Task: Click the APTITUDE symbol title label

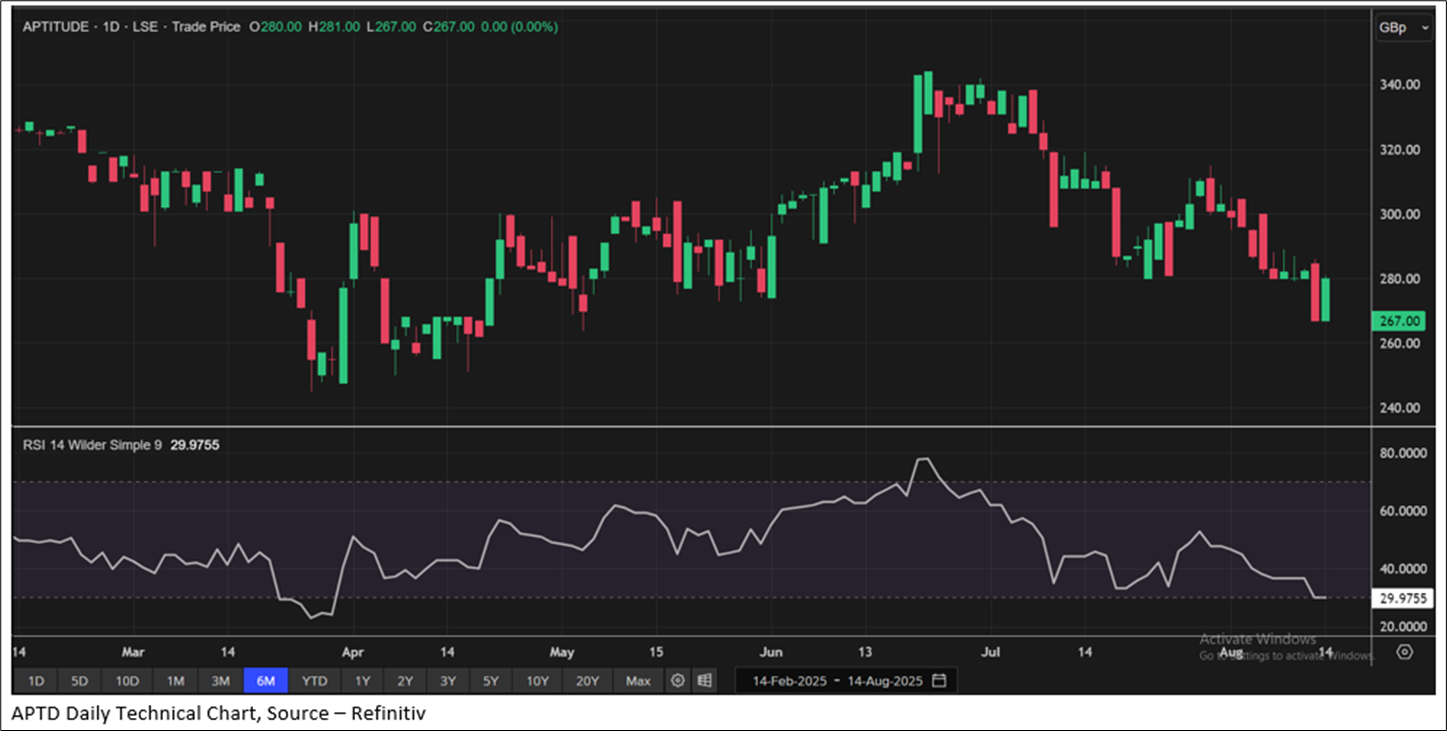Action: click(x=57, y=27)
